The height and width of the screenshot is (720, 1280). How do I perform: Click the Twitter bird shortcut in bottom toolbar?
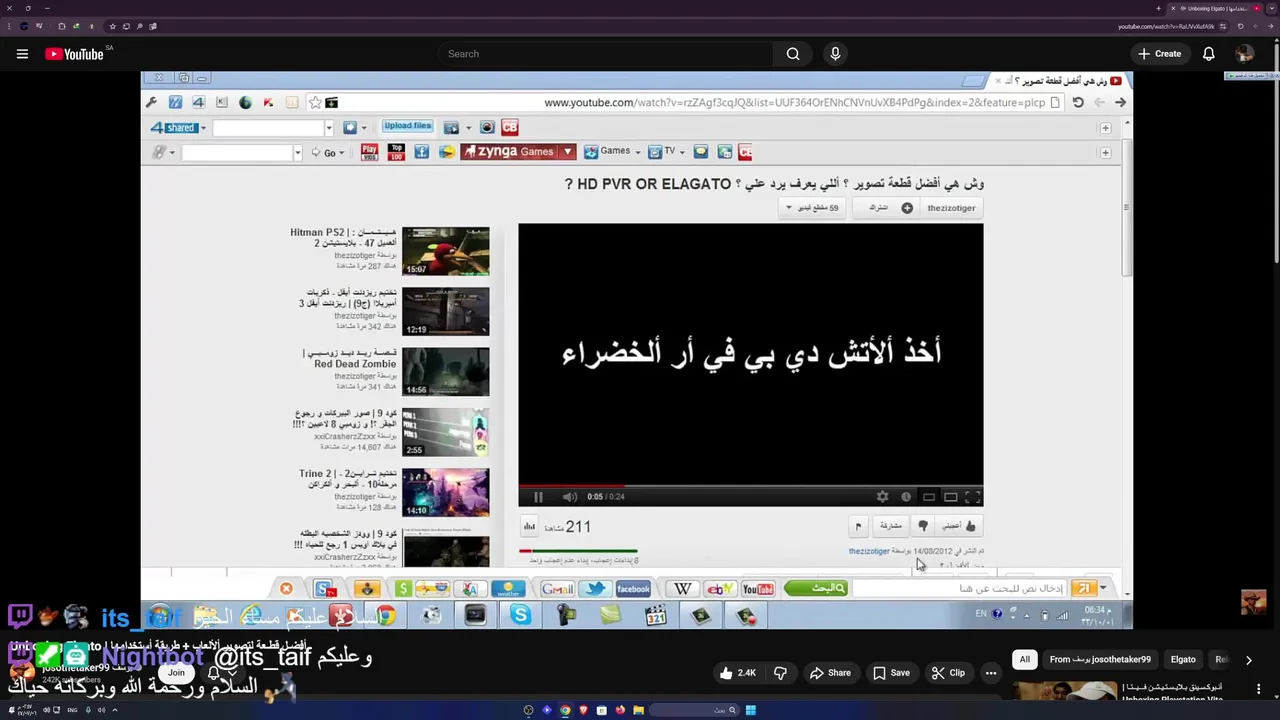click(x=596, y=589)
